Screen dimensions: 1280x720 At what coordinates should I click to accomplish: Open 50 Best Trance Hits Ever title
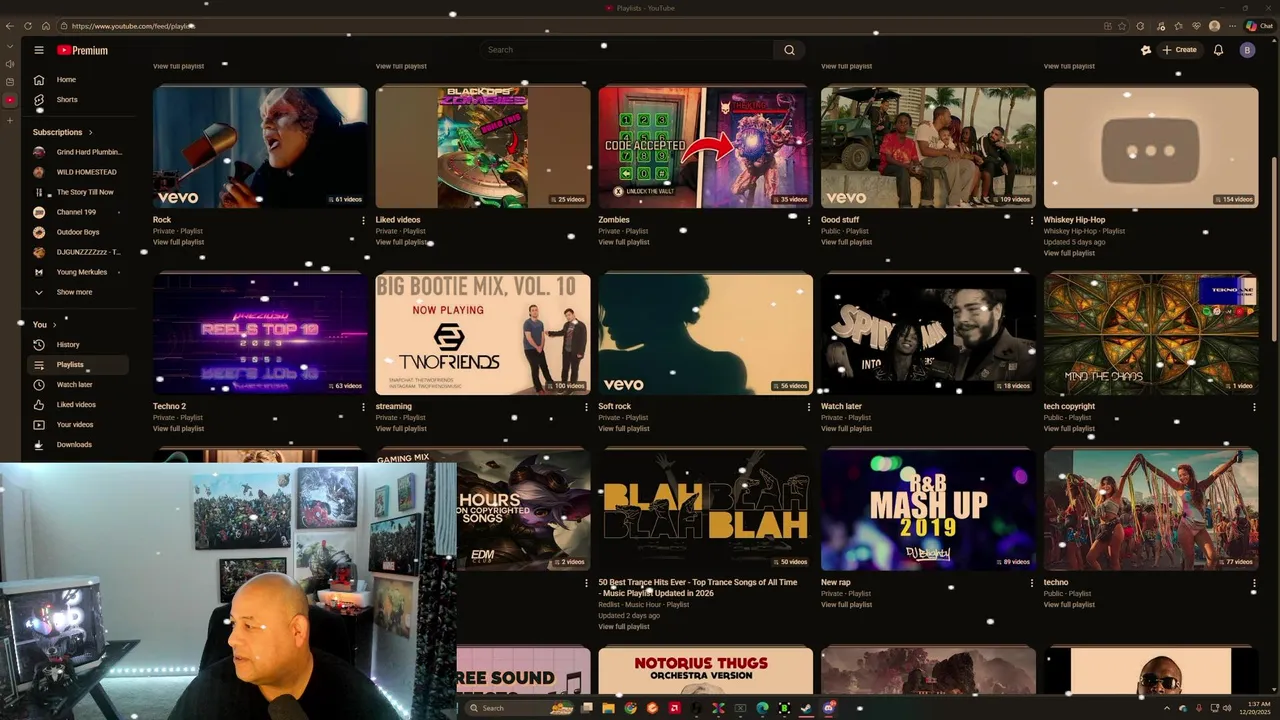click(x=698, y=588)
